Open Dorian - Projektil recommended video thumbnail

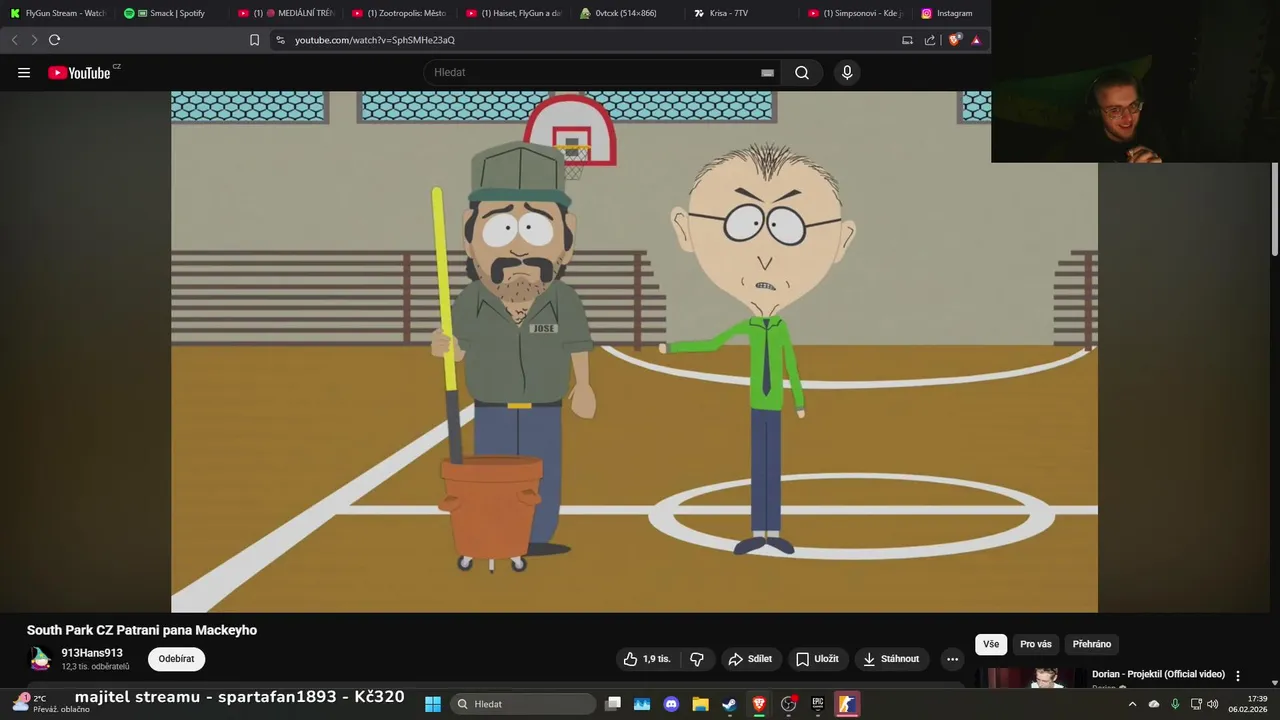(x=1031, y=678)
